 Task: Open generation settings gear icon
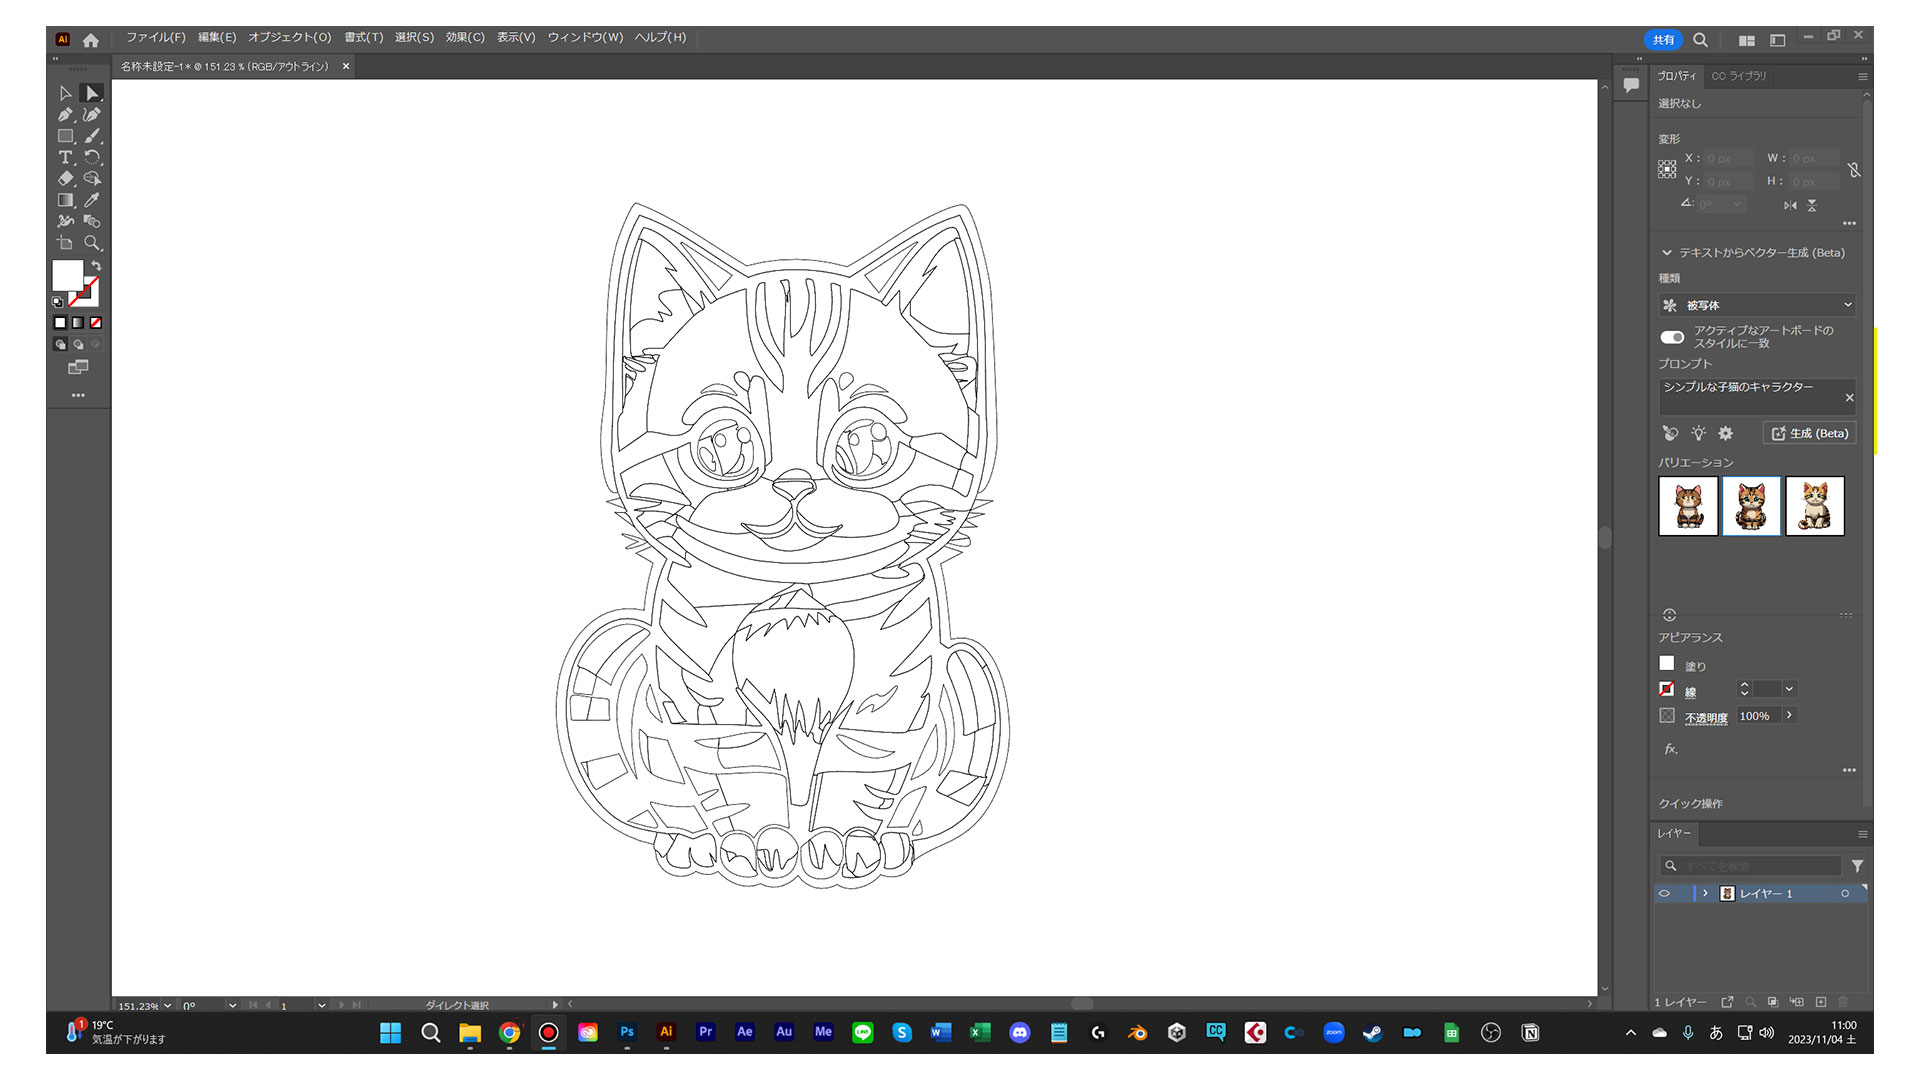click(1725, 433)
